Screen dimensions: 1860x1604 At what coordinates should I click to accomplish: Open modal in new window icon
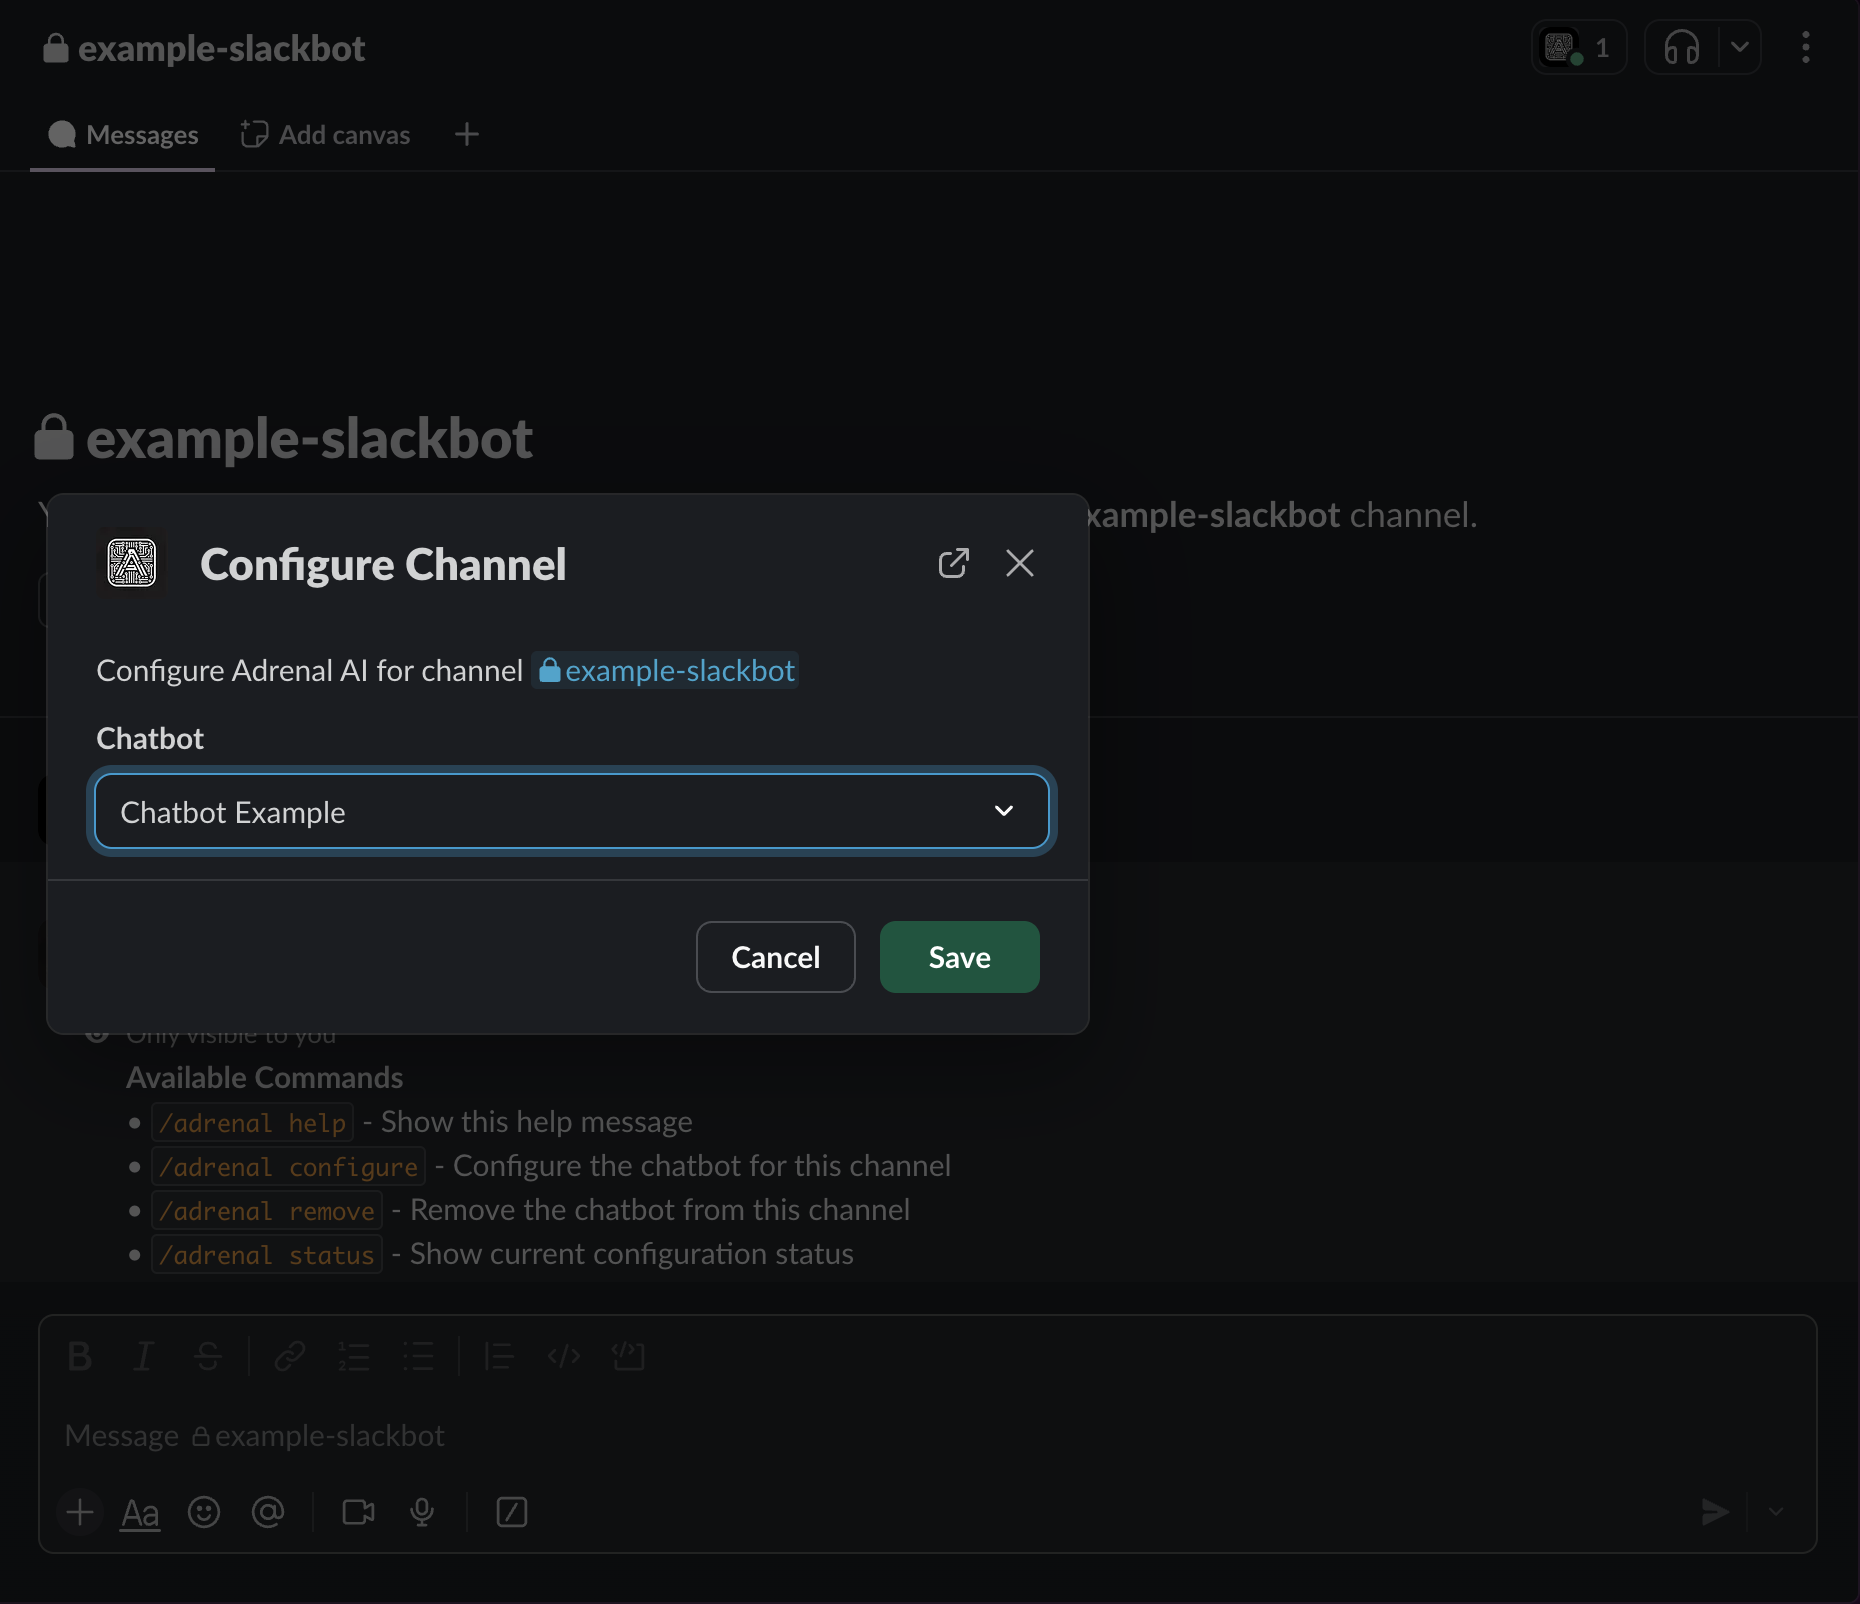click(953, 563)
